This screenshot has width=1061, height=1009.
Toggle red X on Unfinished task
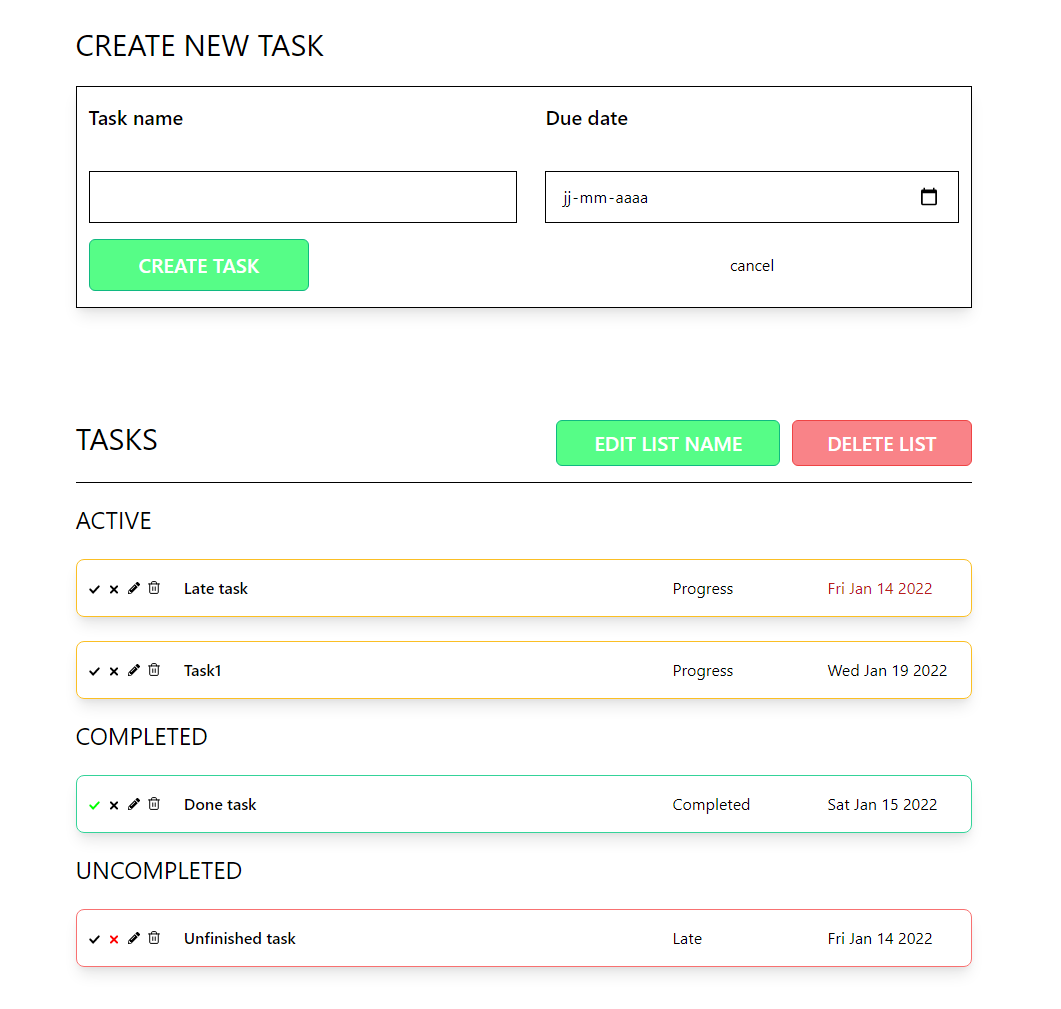[114, 939]
